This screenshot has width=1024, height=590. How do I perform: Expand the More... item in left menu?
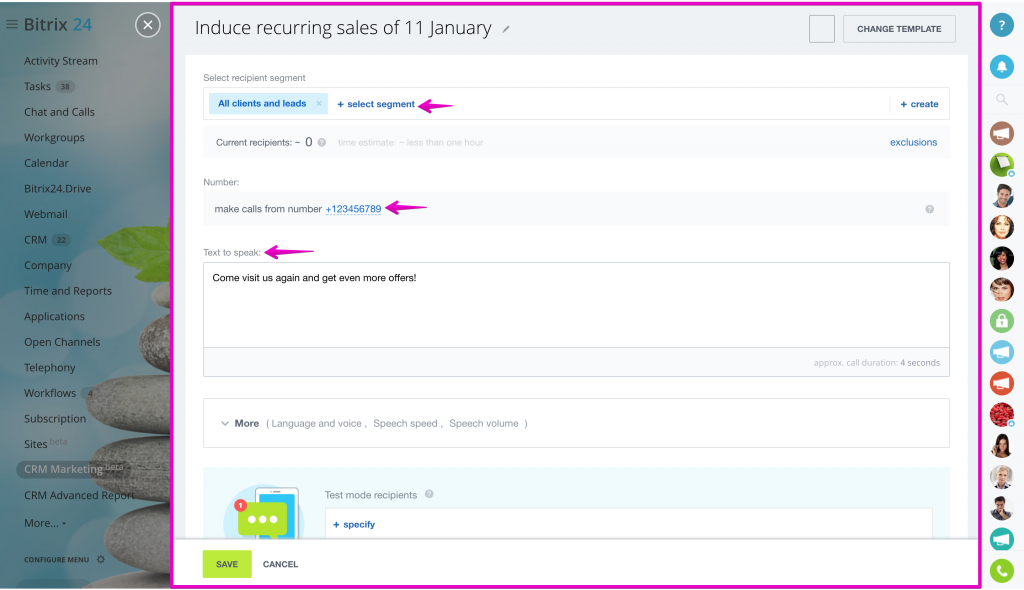tap(45, 523)
